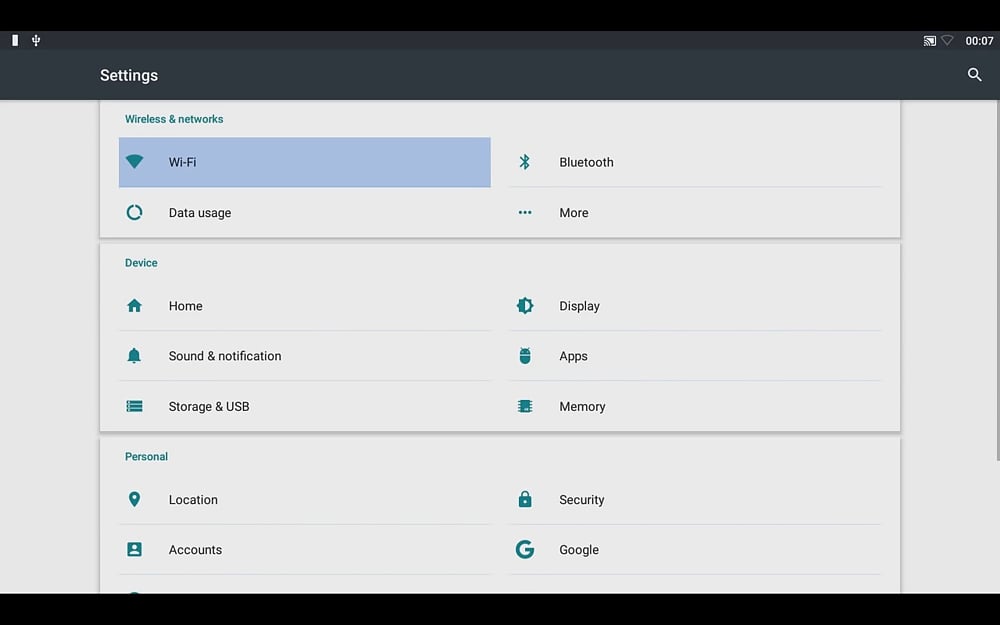Open the Security label
1000x625 pixels.
click(x=582, y=500)
